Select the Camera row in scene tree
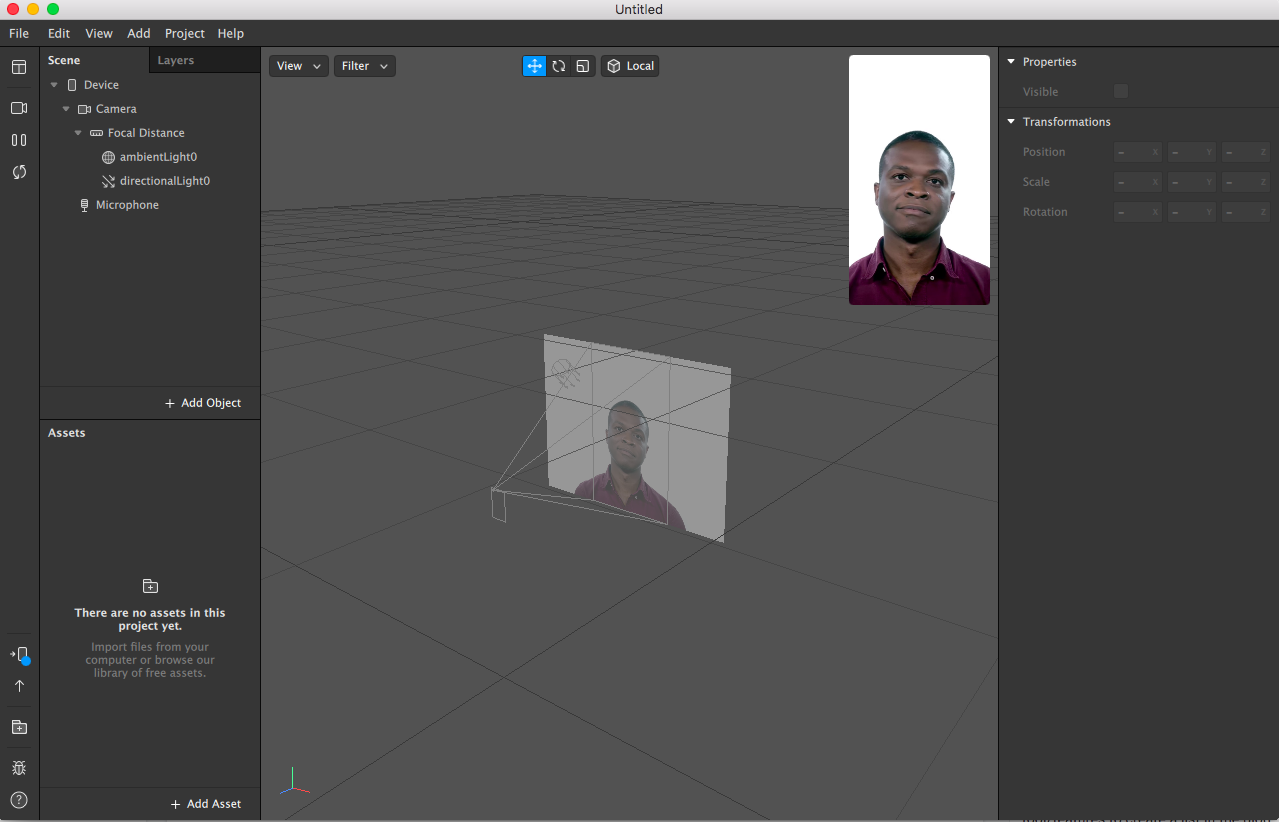 click(x=150, y=109)
